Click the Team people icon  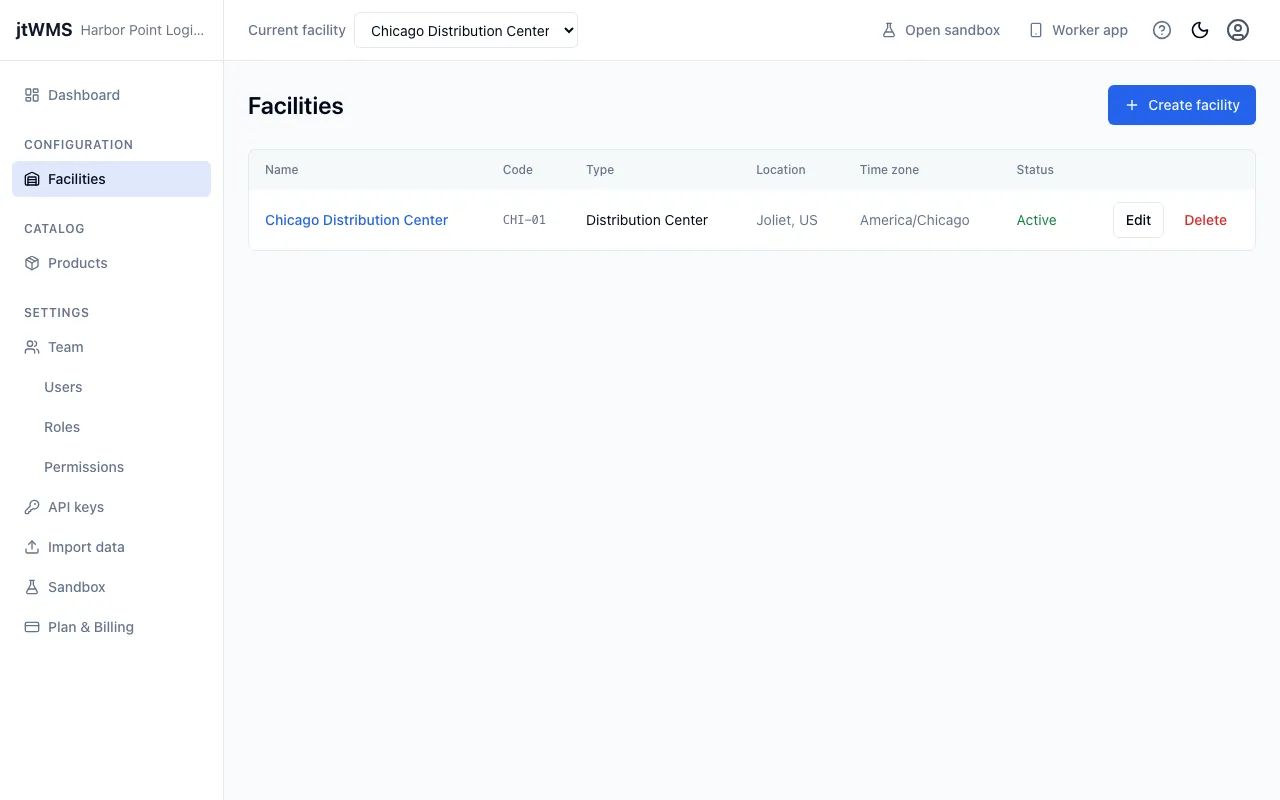(32, 347)
